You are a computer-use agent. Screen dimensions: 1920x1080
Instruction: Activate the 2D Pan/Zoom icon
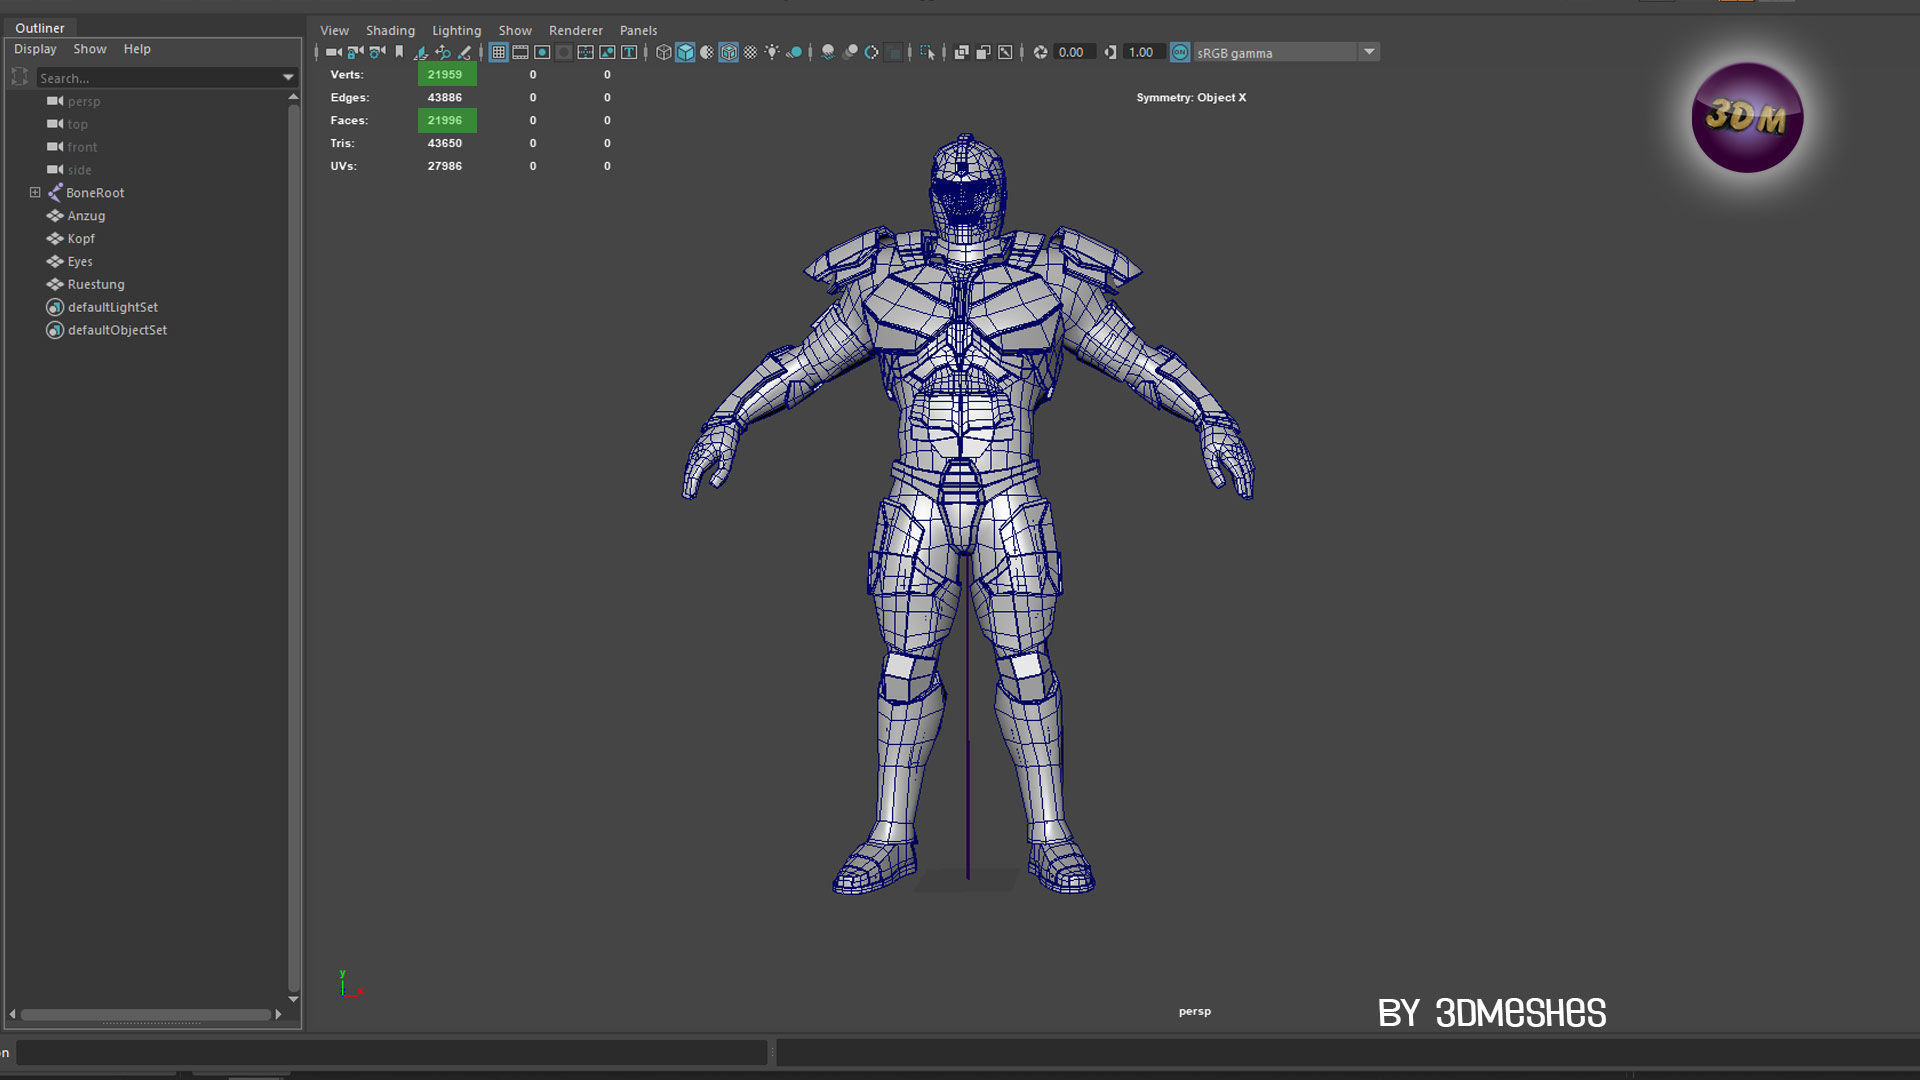pyautogui.click(x=443, y=52)
